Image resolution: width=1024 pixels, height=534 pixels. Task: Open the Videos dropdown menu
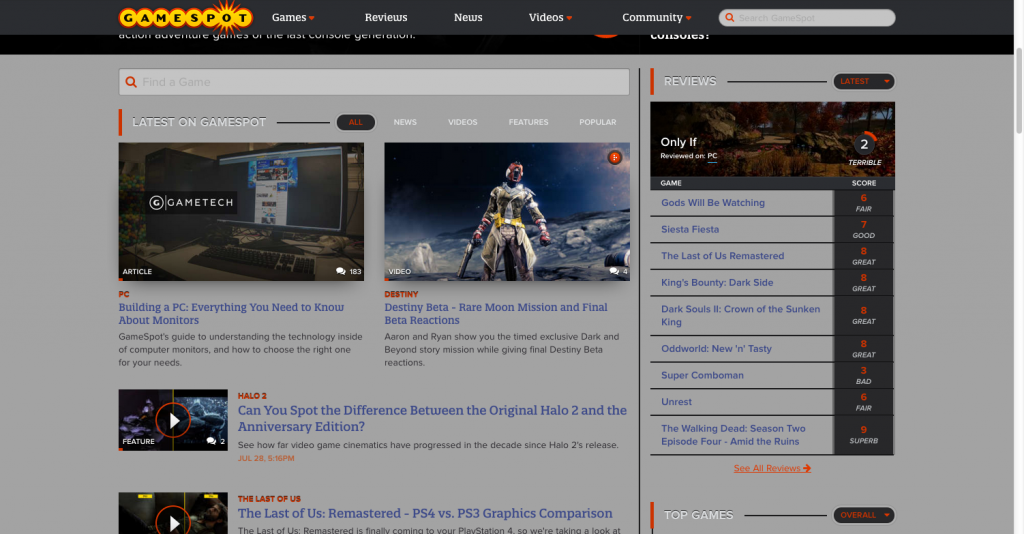point(551,18)
